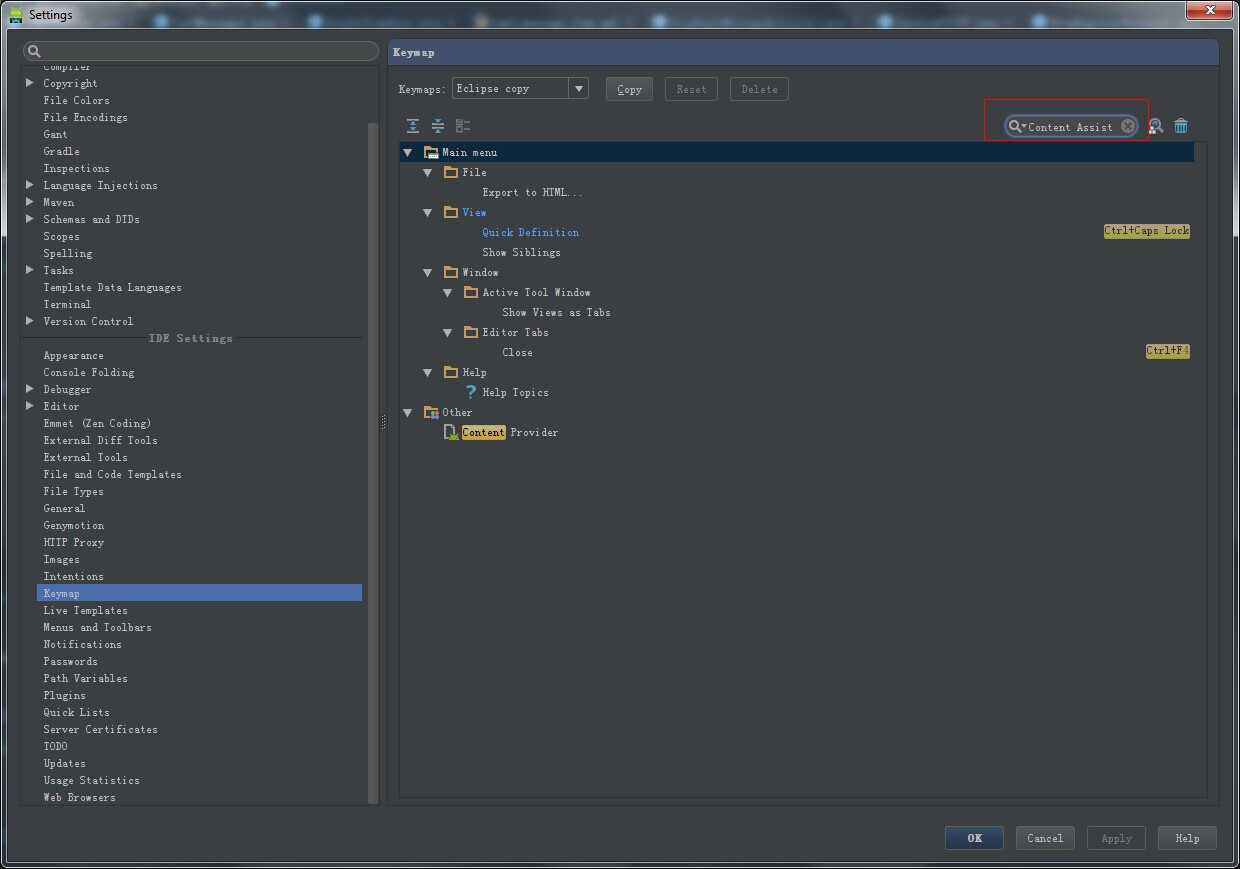Expand the Maven settings node
1240x869 pixels.
[x=30, y=202]
